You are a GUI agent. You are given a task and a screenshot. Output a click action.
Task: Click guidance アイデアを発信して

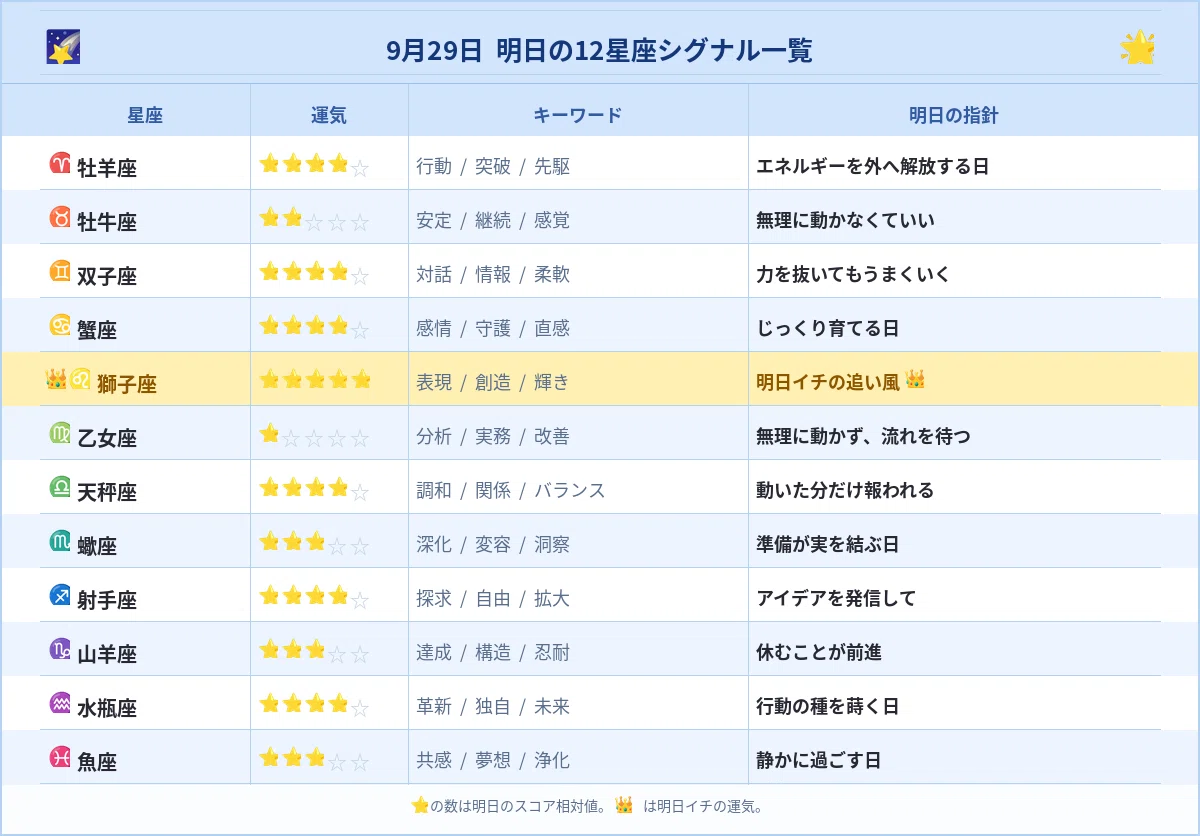(836, 598)
